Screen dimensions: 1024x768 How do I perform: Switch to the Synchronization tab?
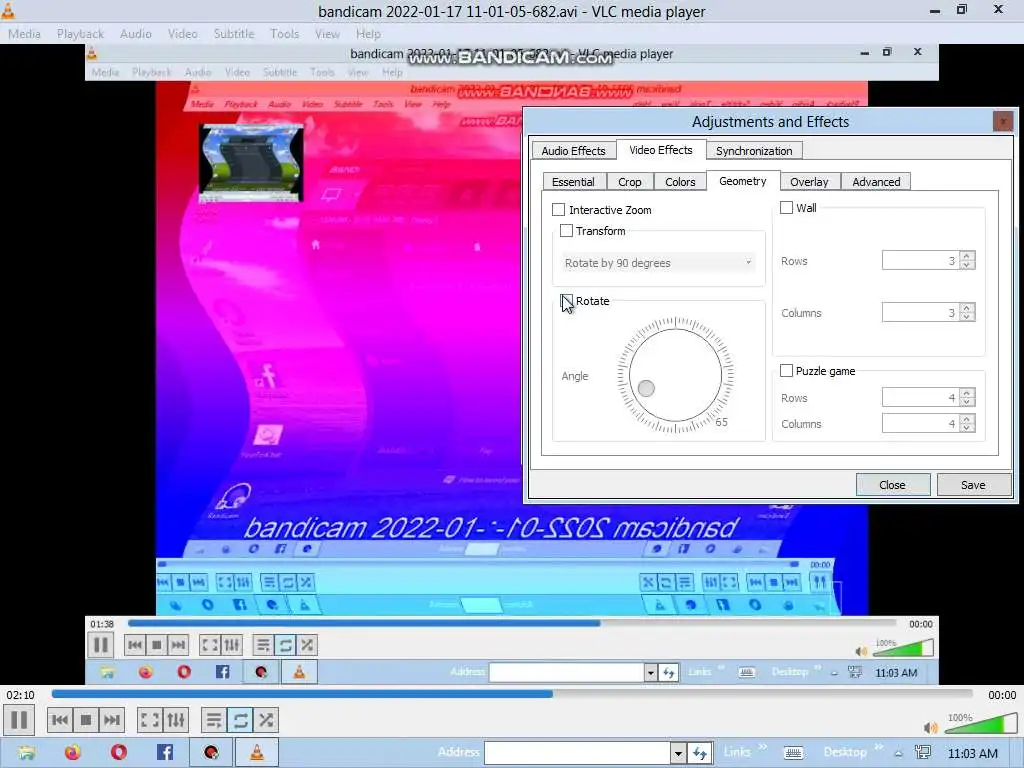(x=754, y=151)
